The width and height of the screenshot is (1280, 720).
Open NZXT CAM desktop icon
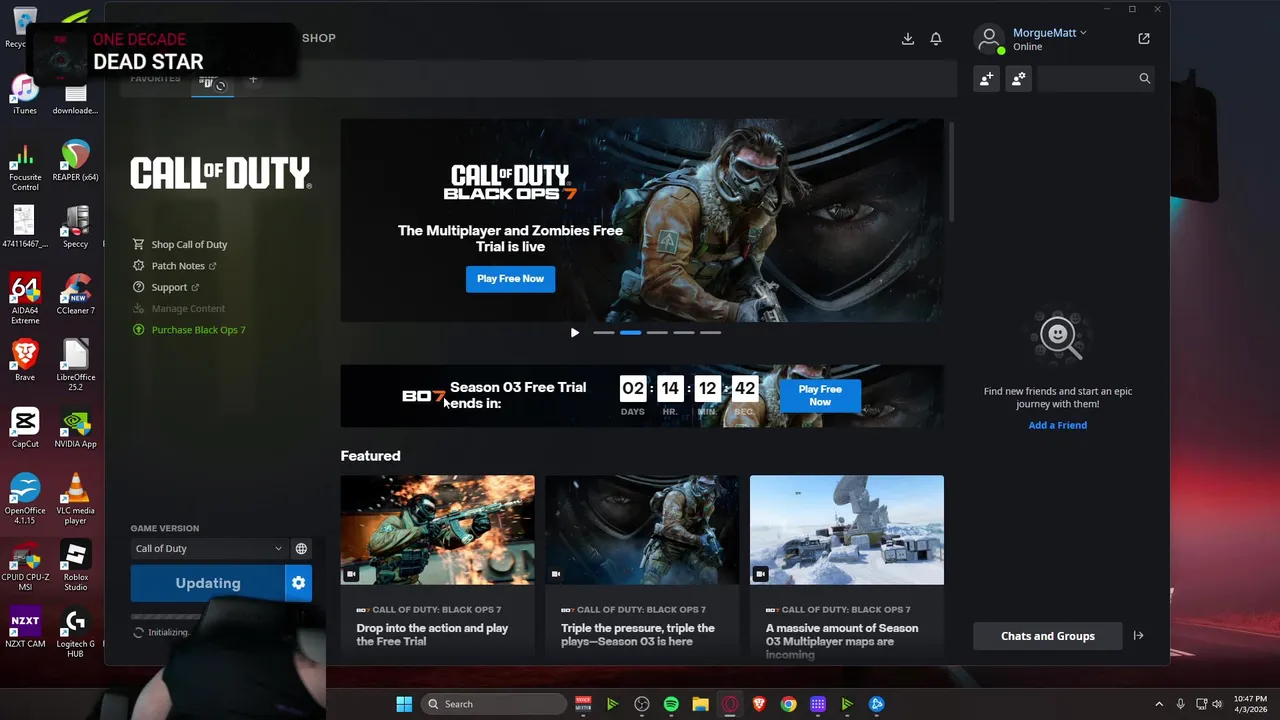click(25, 627)
